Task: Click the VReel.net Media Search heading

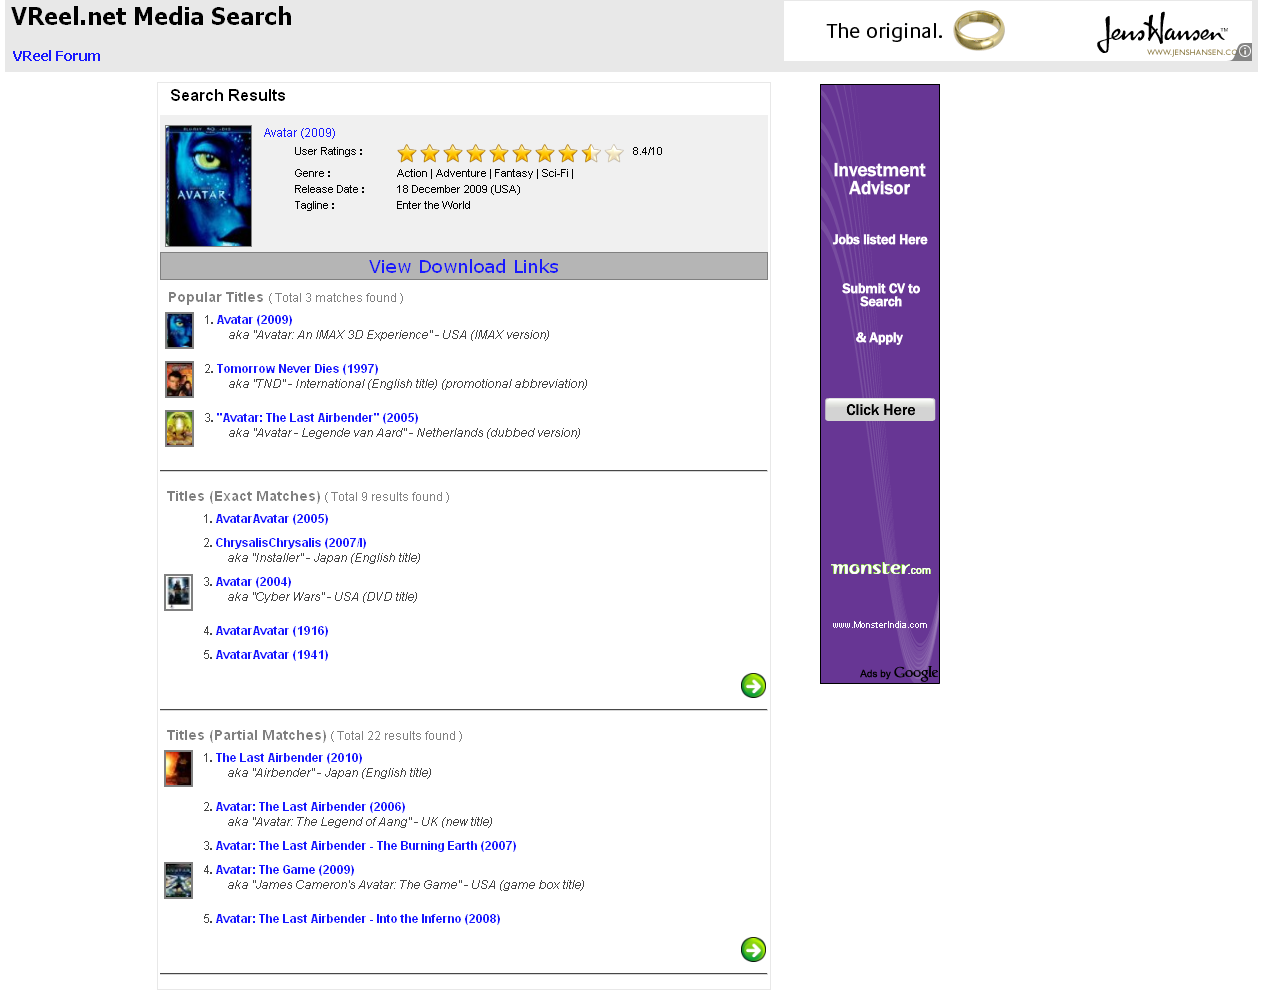Action: tap(151, 17)
